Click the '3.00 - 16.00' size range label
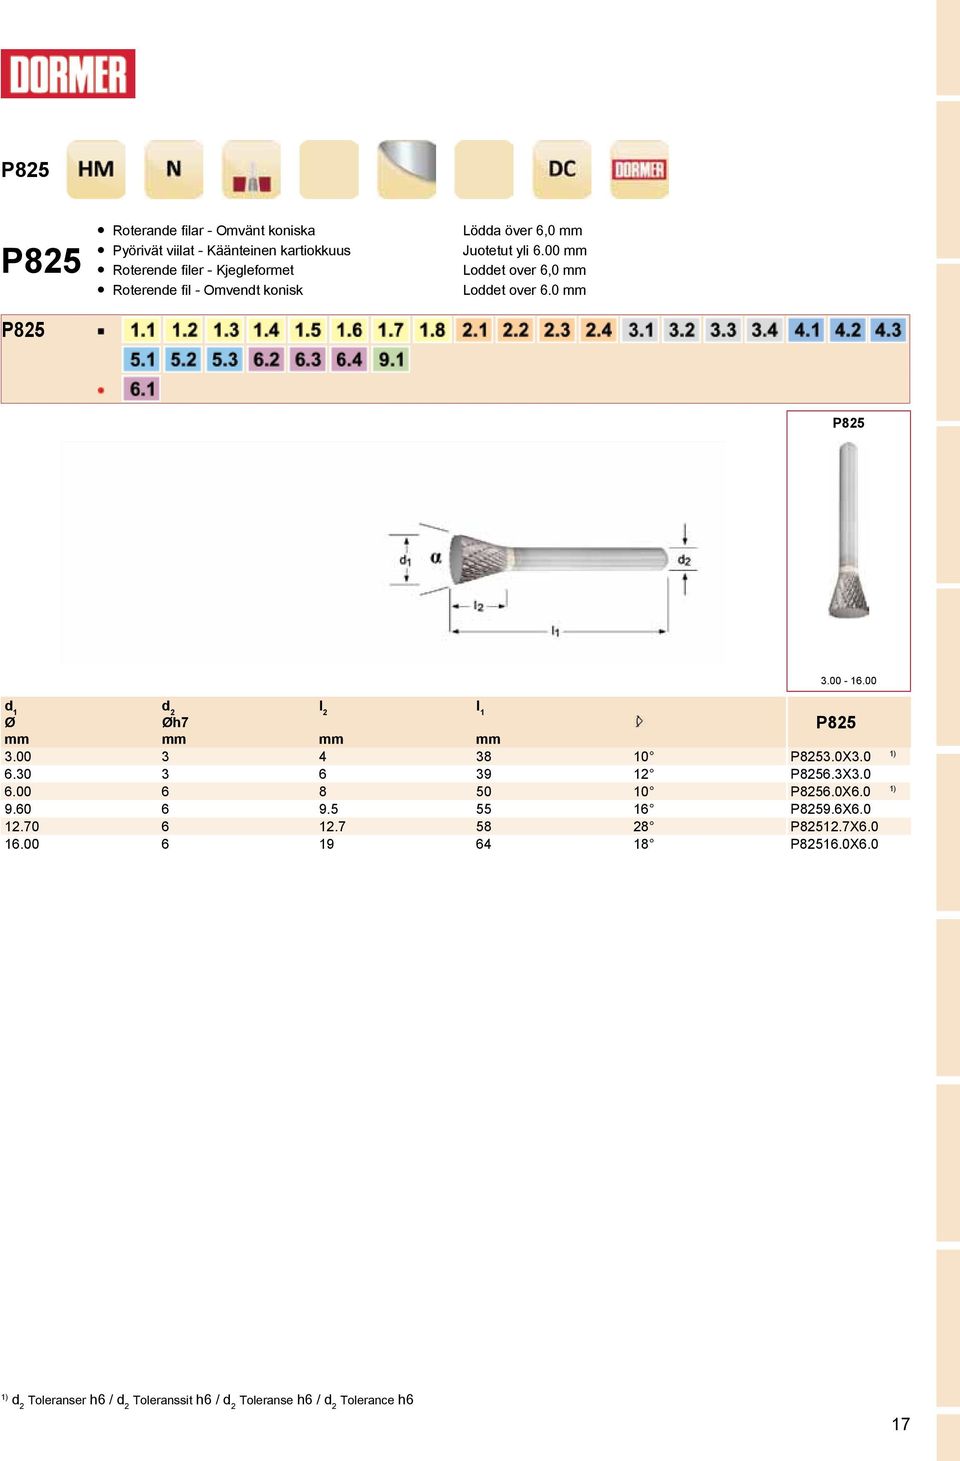The height and width of the screenshot is (1461, 960). 848,681
